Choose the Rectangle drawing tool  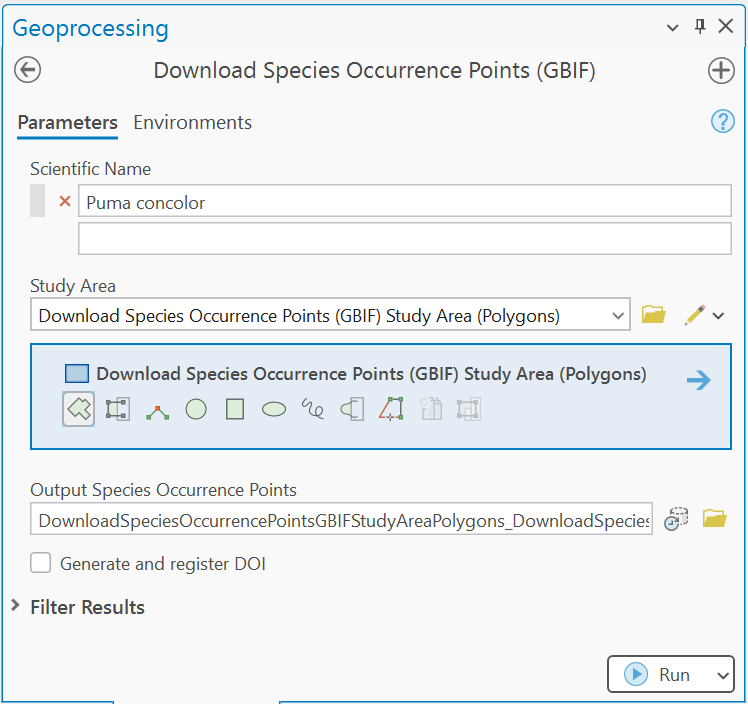pos(235,409)
